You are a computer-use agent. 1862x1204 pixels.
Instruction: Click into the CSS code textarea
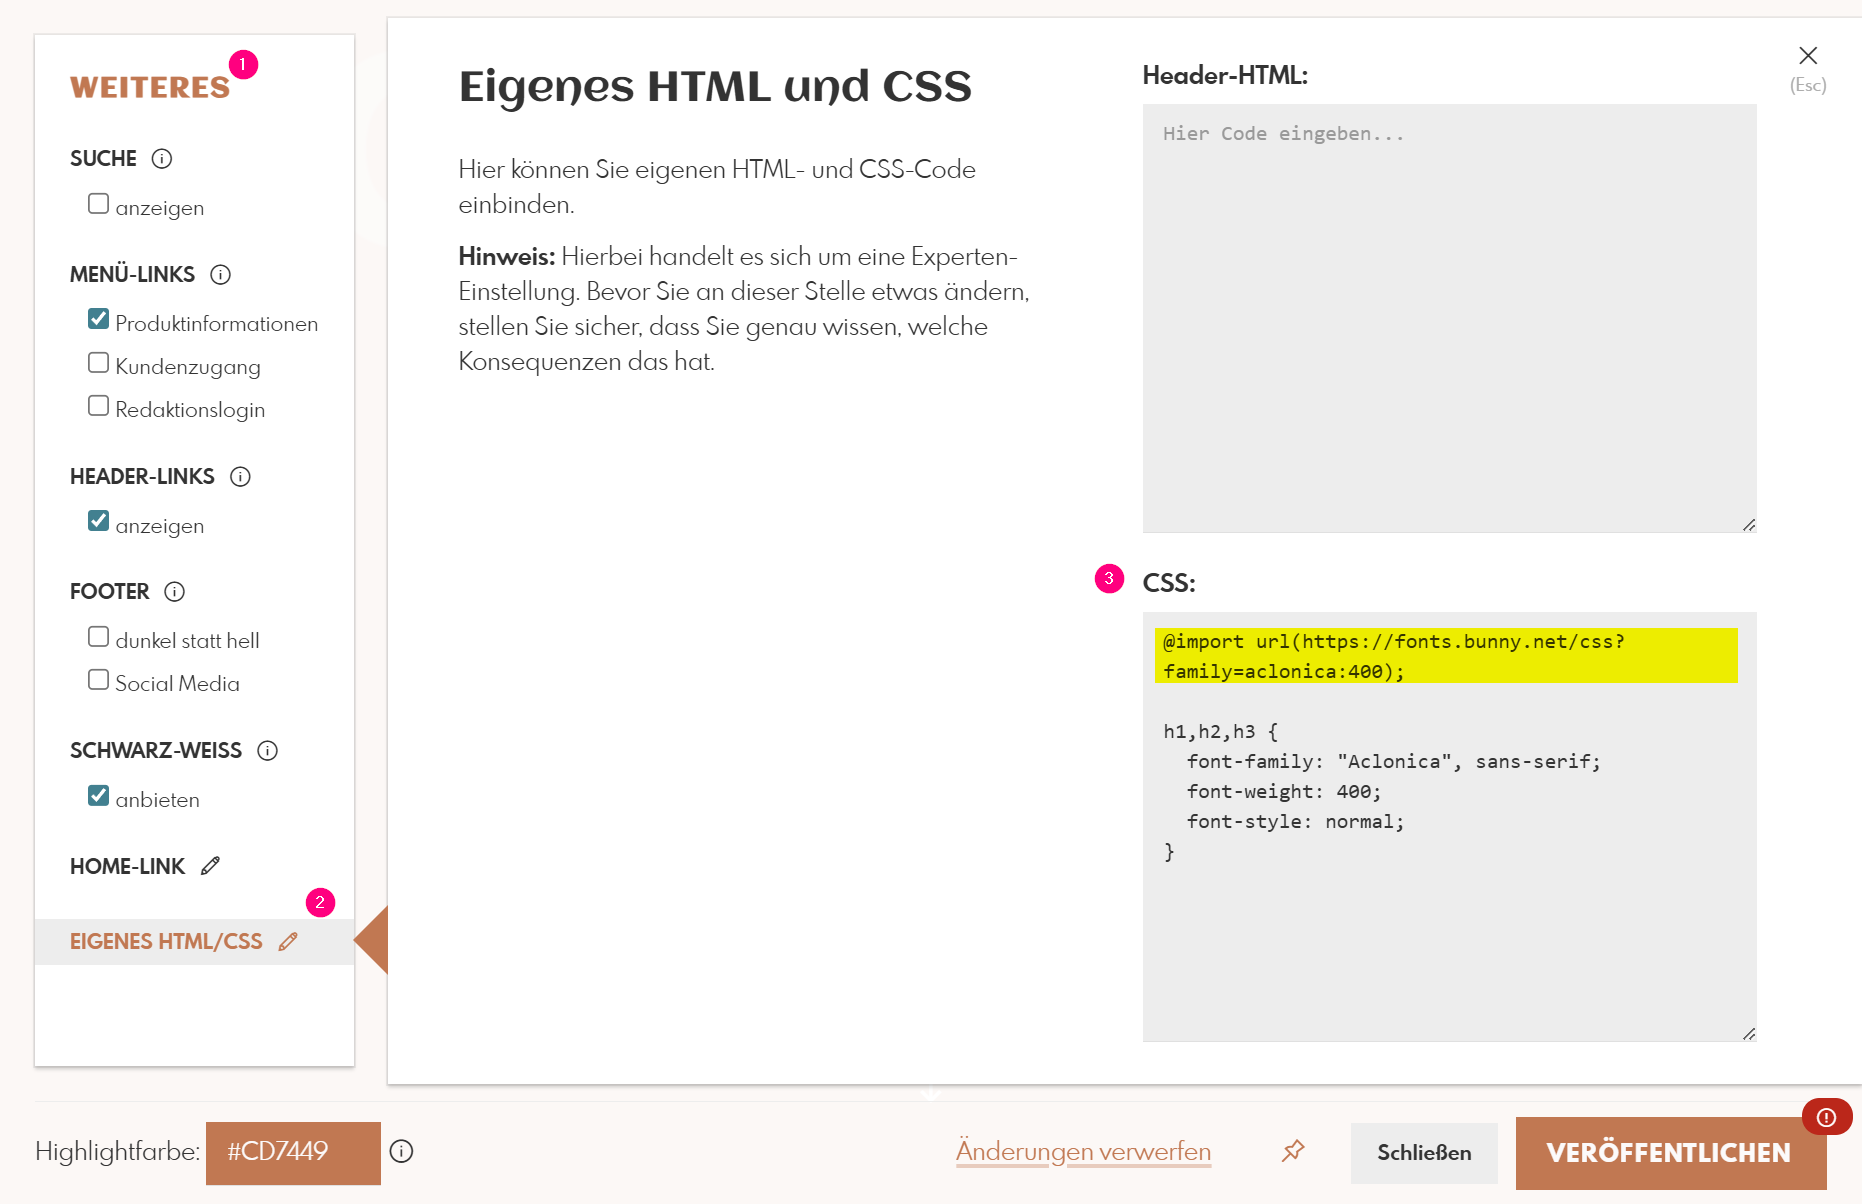[1449, 827]
